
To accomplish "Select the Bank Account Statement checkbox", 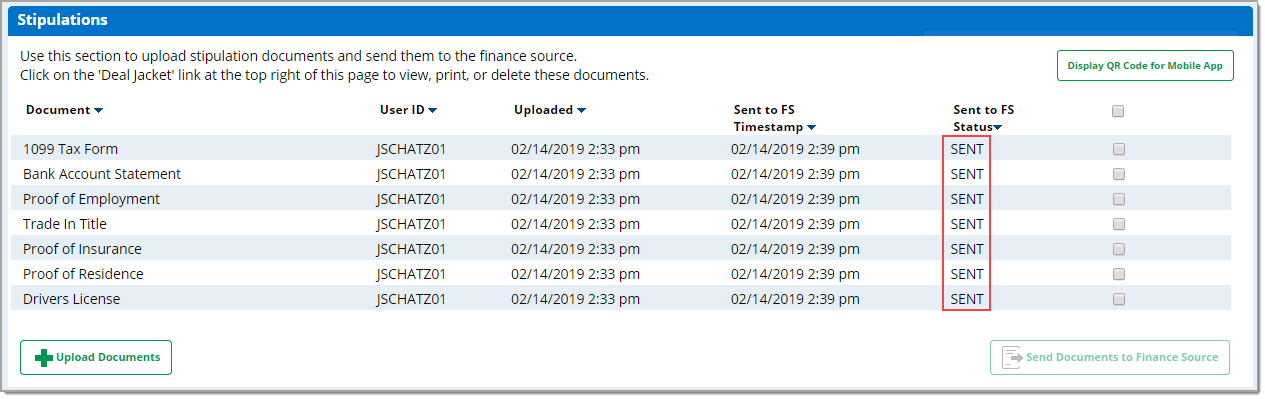I will (x=1119, y=174).
